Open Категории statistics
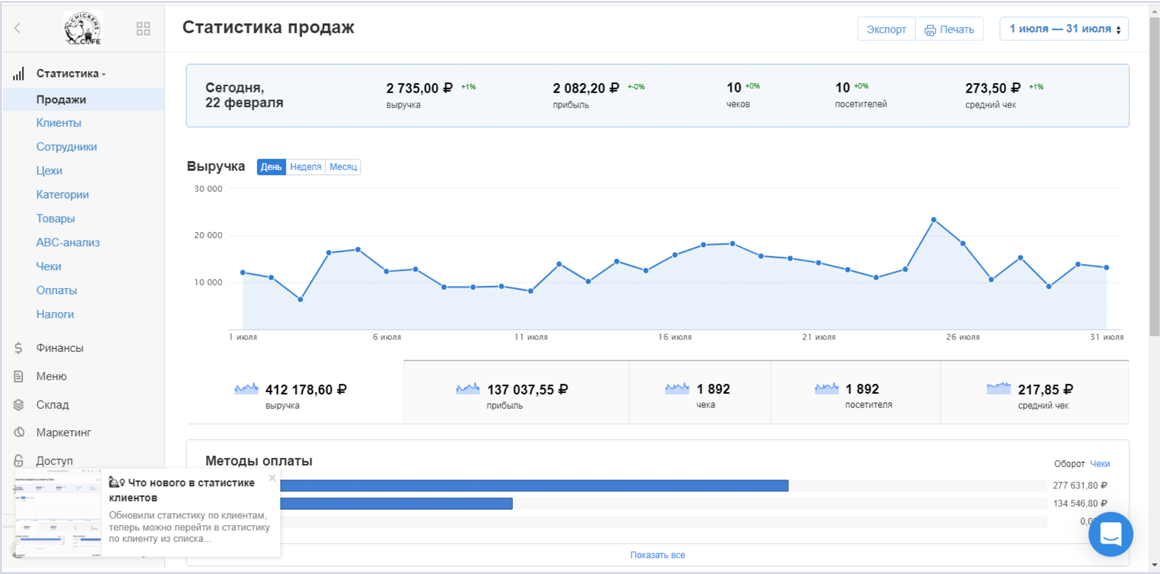This screenshot has width=1160, height=574. coord(62,195)
